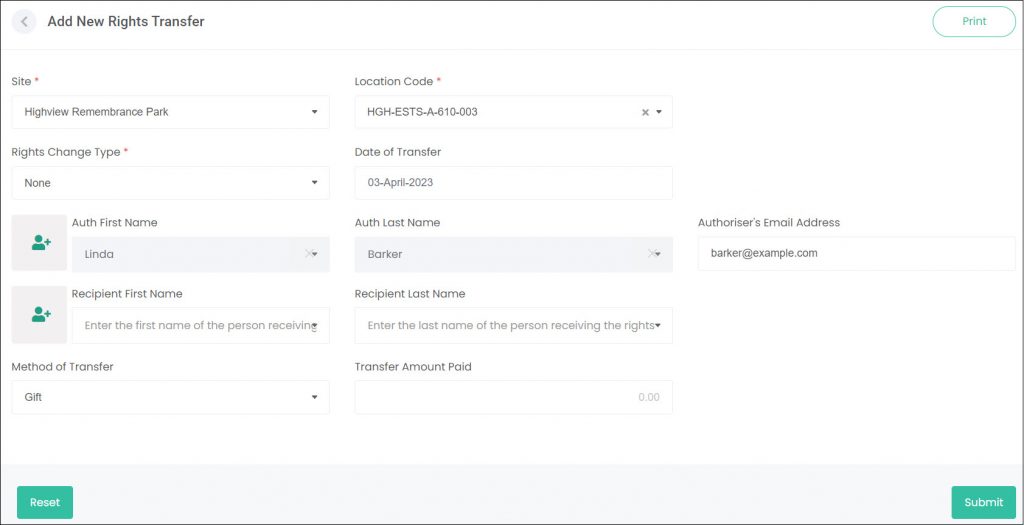Click the Print button
Screen dimensions: 1024x525
coord(974,22)
